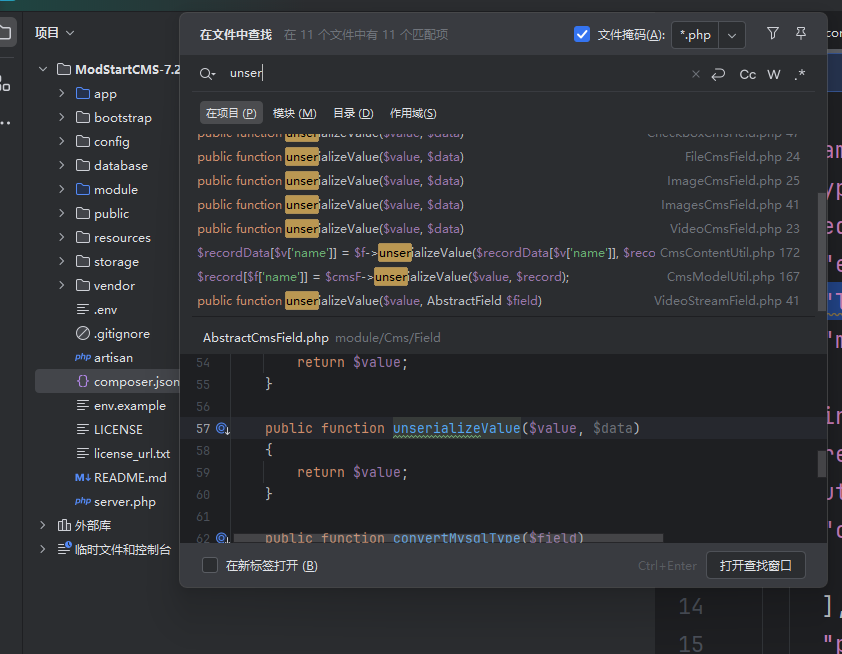The image size is (842, 654).
Task: Expand the vendor folder in project tree
Action: pyautogui.click(x=62, y=285)
